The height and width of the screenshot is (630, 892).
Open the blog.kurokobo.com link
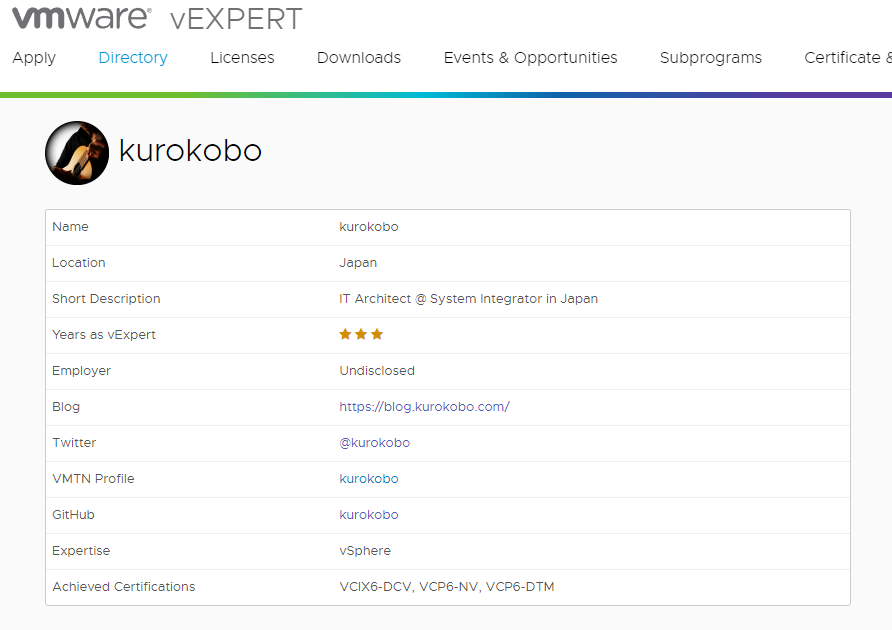click(424, 407)
